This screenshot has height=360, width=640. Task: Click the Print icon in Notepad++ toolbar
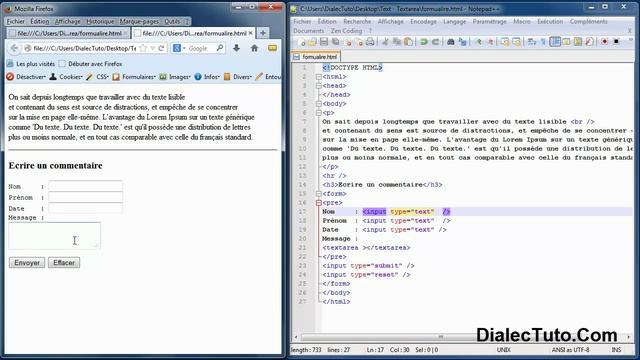pyautogui.click(x=370, y=42)
